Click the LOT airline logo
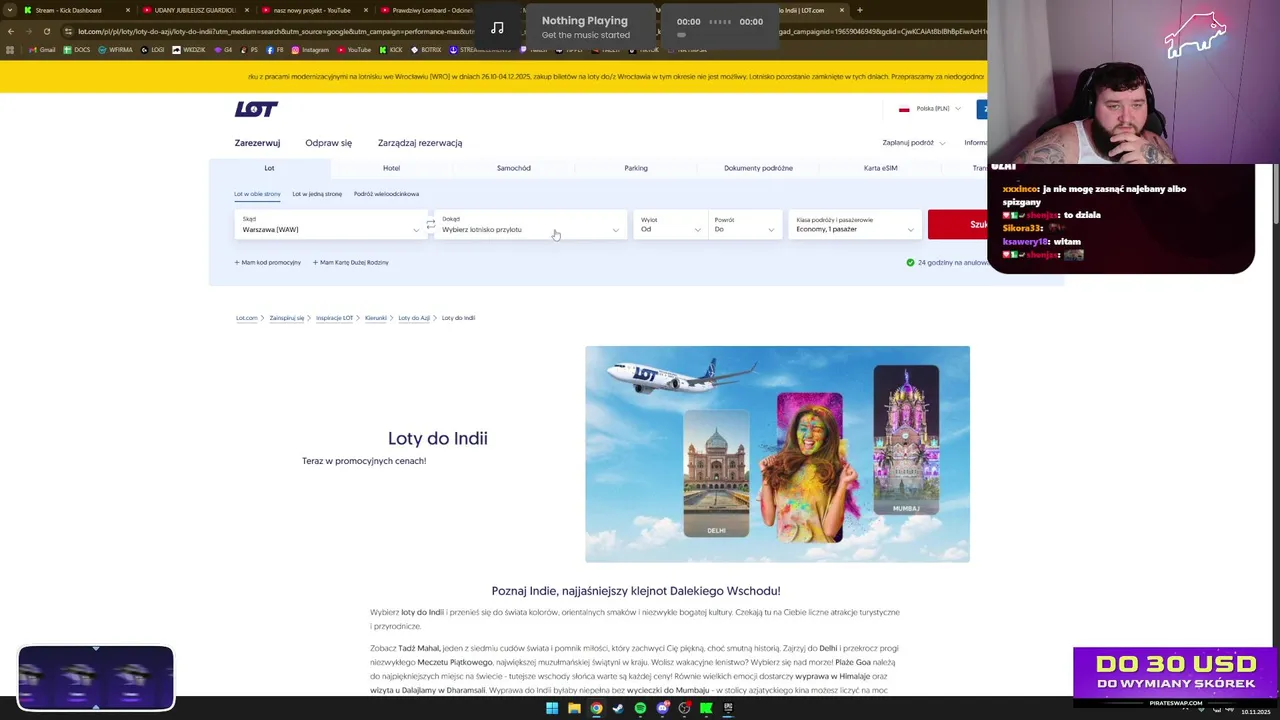The width and height of the screenshot is (1280, 720). [x=256, y=109]
